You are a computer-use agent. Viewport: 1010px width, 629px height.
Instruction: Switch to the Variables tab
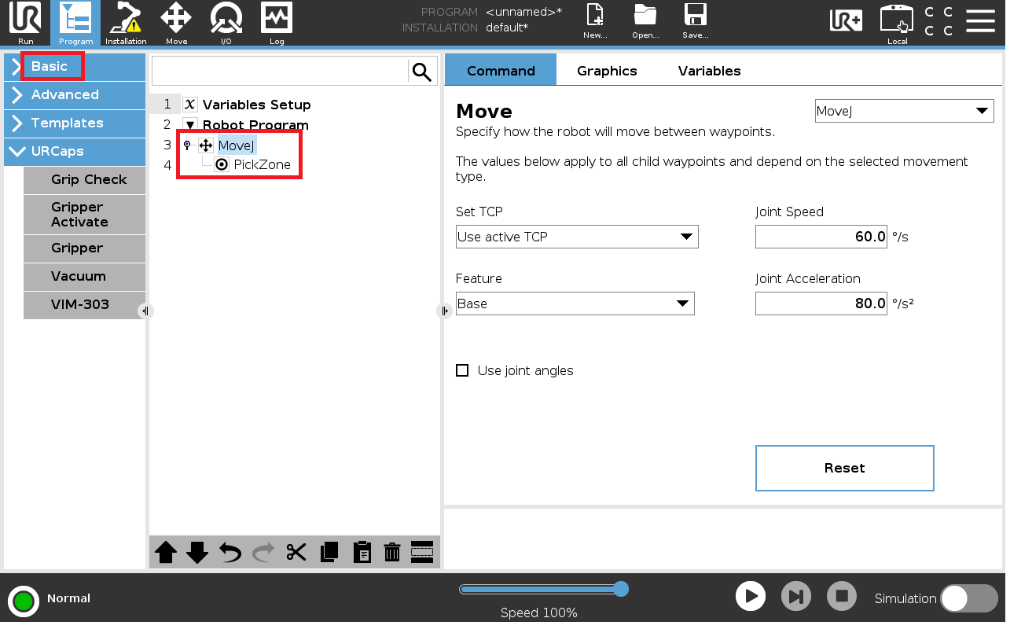pyautogui.click(x=709, y=71)
